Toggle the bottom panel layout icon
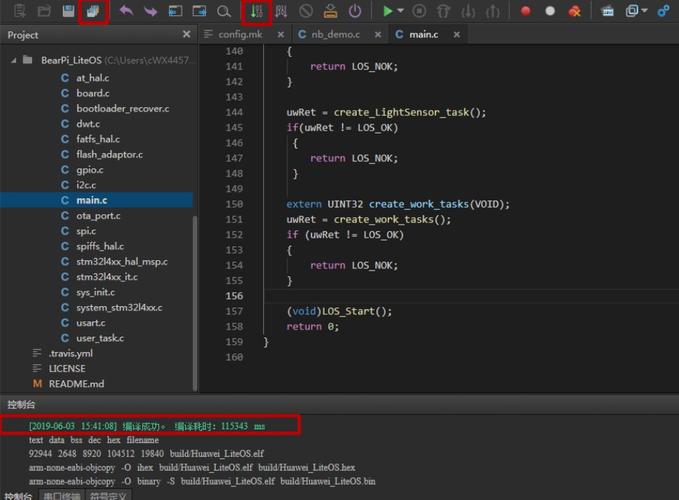Viewport: 679px width, 500px height. (x=199, y=11)
